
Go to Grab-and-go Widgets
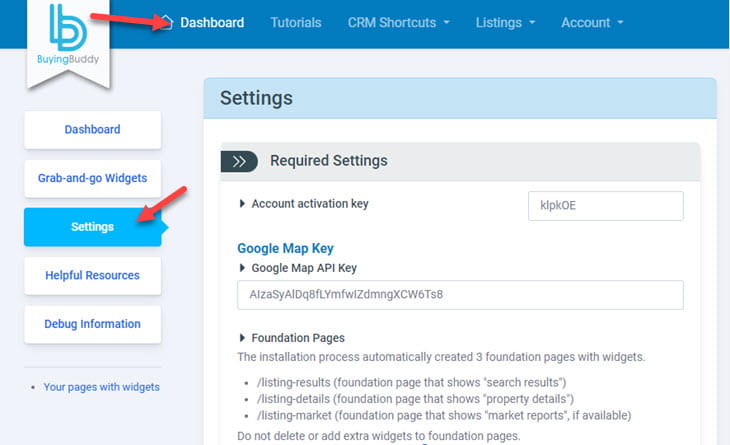click(93, 178)
